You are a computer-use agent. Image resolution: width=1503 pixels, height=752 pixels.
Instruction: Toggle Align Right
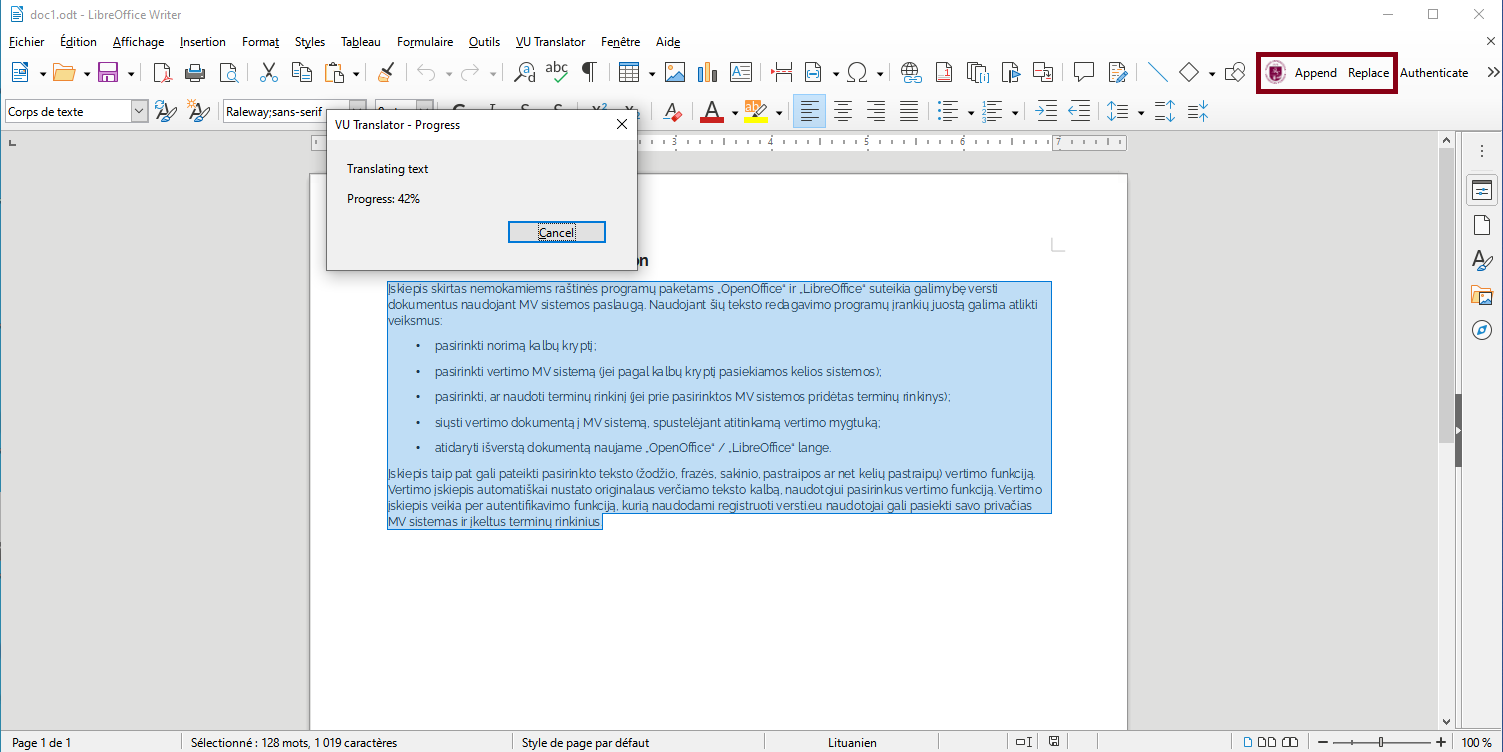(x=876, y=112)
